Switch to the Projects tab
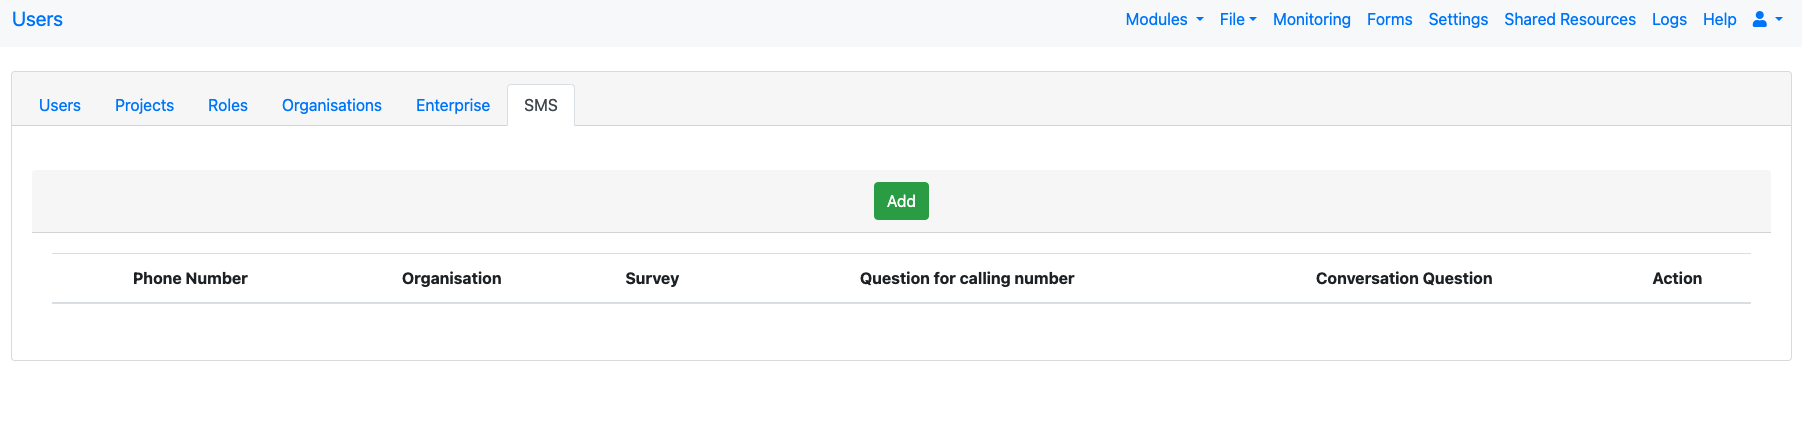The height and width of the screenshot is (424, 1802). [144, 105]
